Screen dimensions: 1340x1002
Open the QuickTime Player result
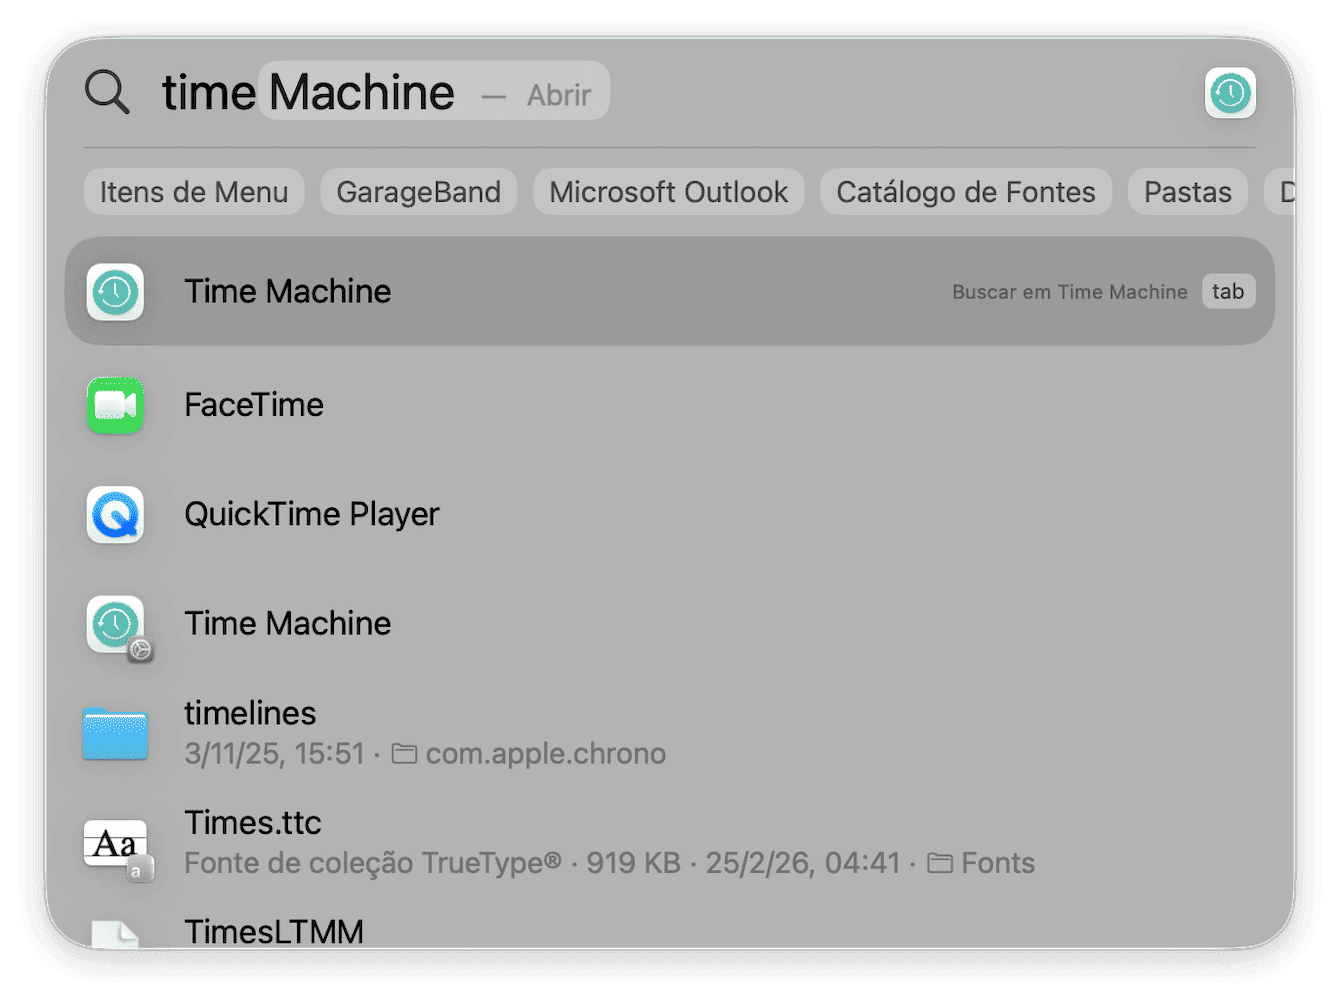[x=670, y=514]
